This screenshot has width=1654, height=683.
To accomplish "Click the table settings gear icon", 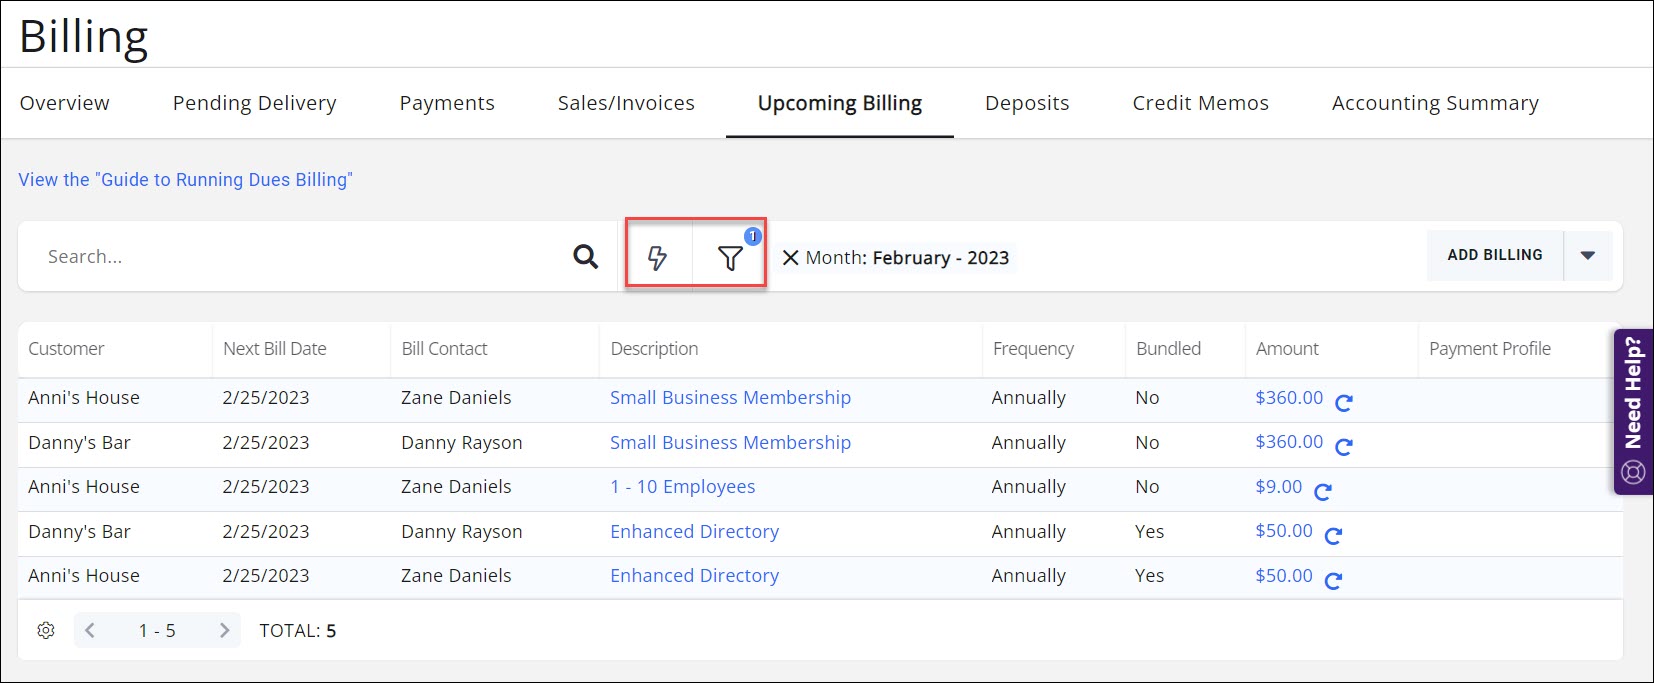I will [x=46, y=630].
